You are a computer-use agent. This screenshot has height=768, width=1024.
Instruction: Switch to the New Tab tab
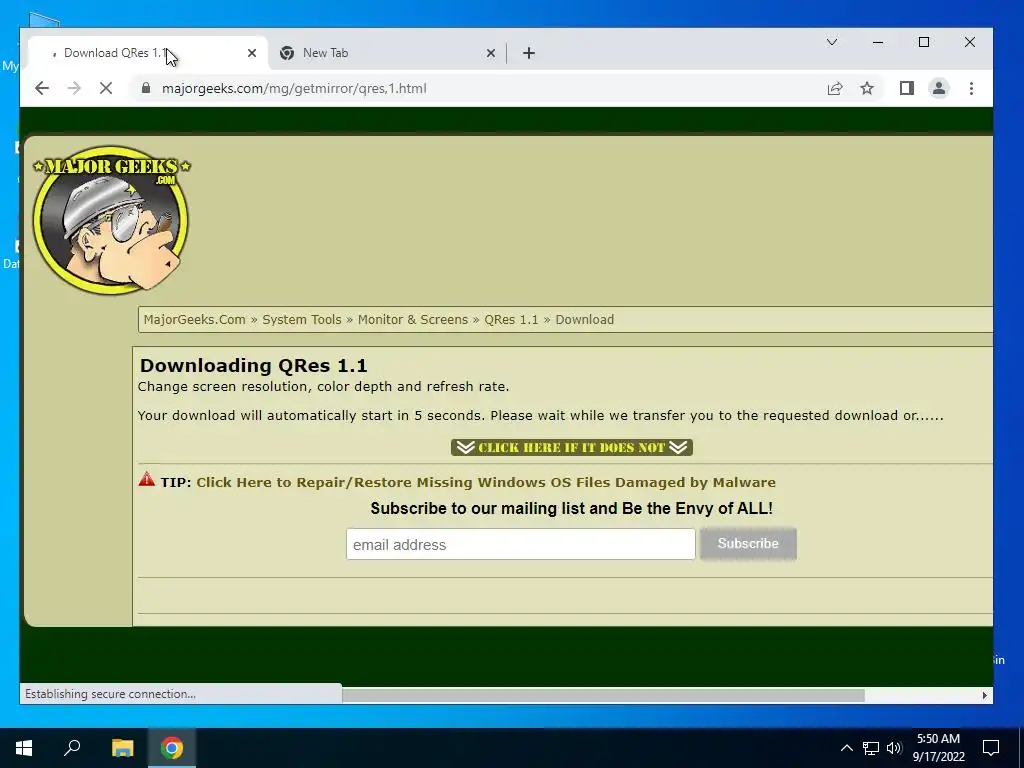[x=387, y=53]
